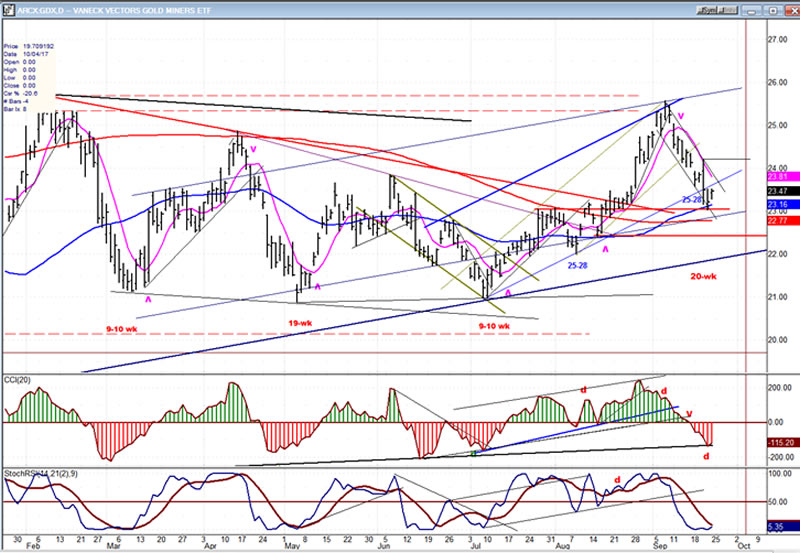
Task: Select the blue 25-28 annotation near September low
Action: pyautogui.click(x=692, y=199)
